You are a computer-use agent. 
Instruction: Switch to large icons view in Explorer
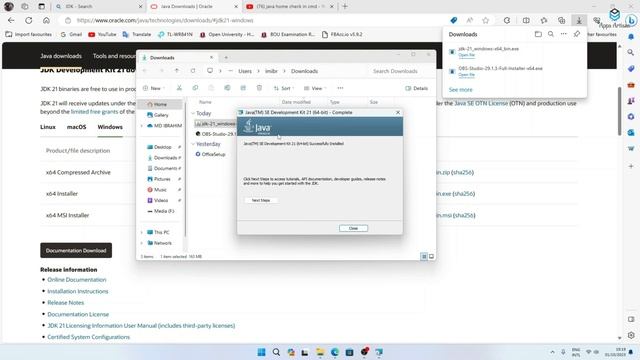click(431, 256)
